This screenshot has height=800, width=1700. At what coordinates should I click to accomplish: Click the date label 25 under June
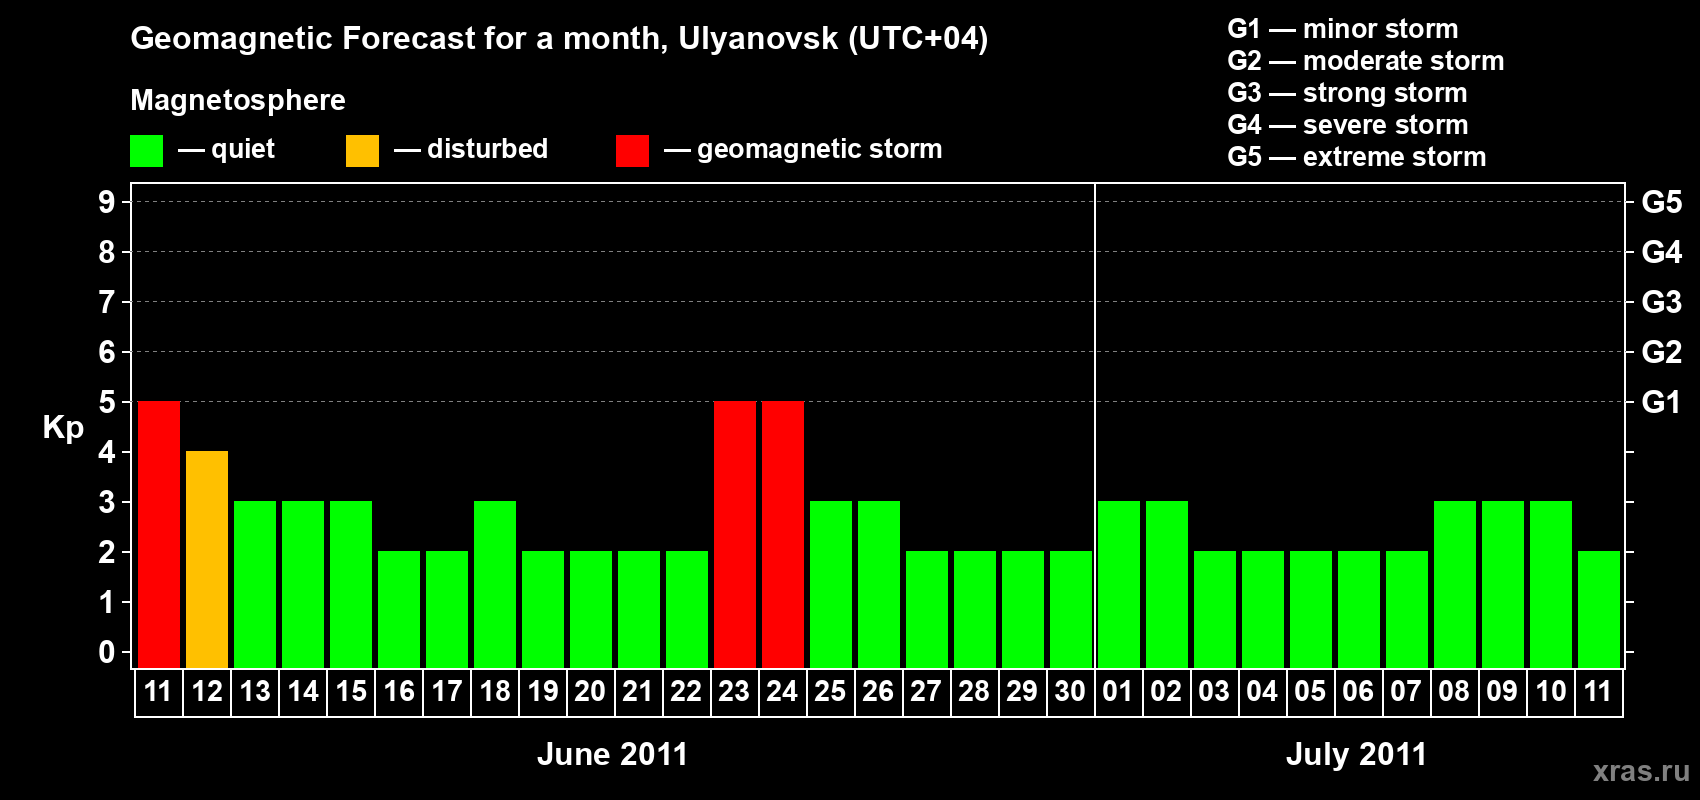pos(830,692)
